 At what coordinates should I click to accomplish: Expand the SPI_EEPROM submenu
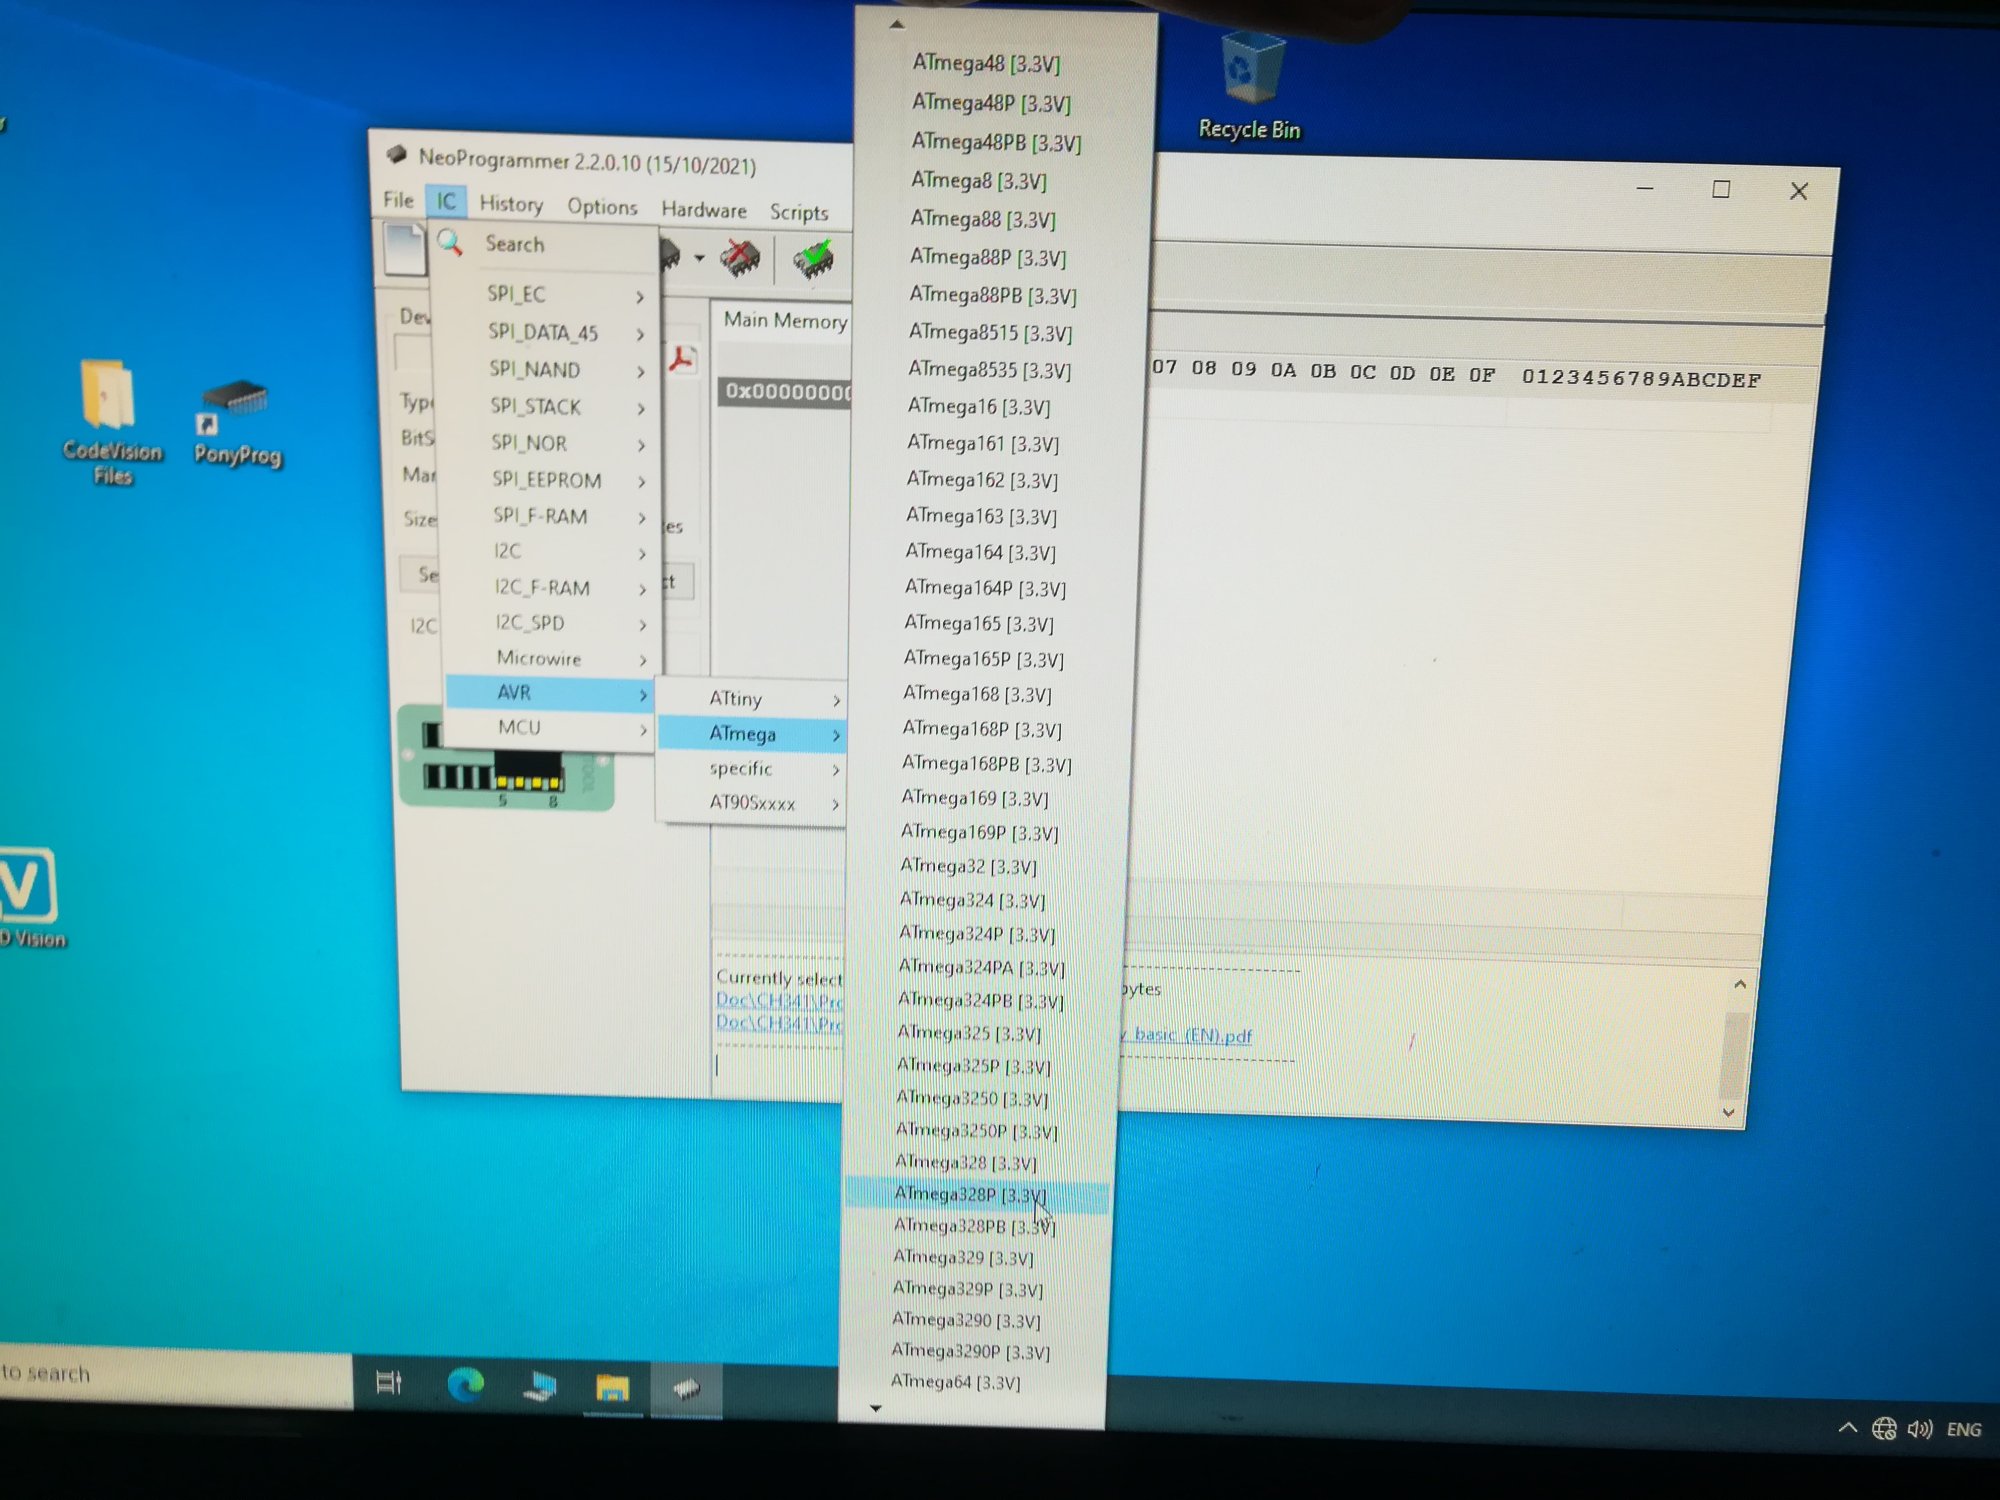coord(549,480)
